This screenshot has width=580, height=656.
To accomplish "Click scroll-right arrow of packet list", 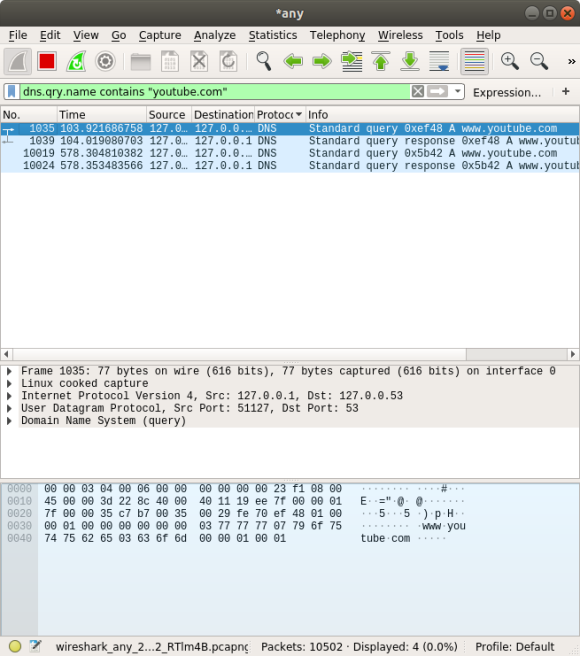I will click(x=573, y=354).
